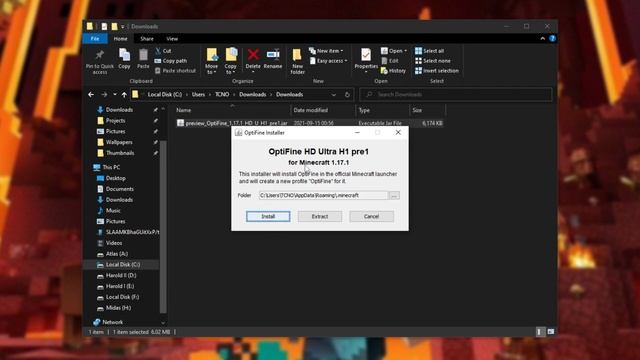Open the blue Help icon
Screen dimensions: 640x360
[x=552, y=39]
